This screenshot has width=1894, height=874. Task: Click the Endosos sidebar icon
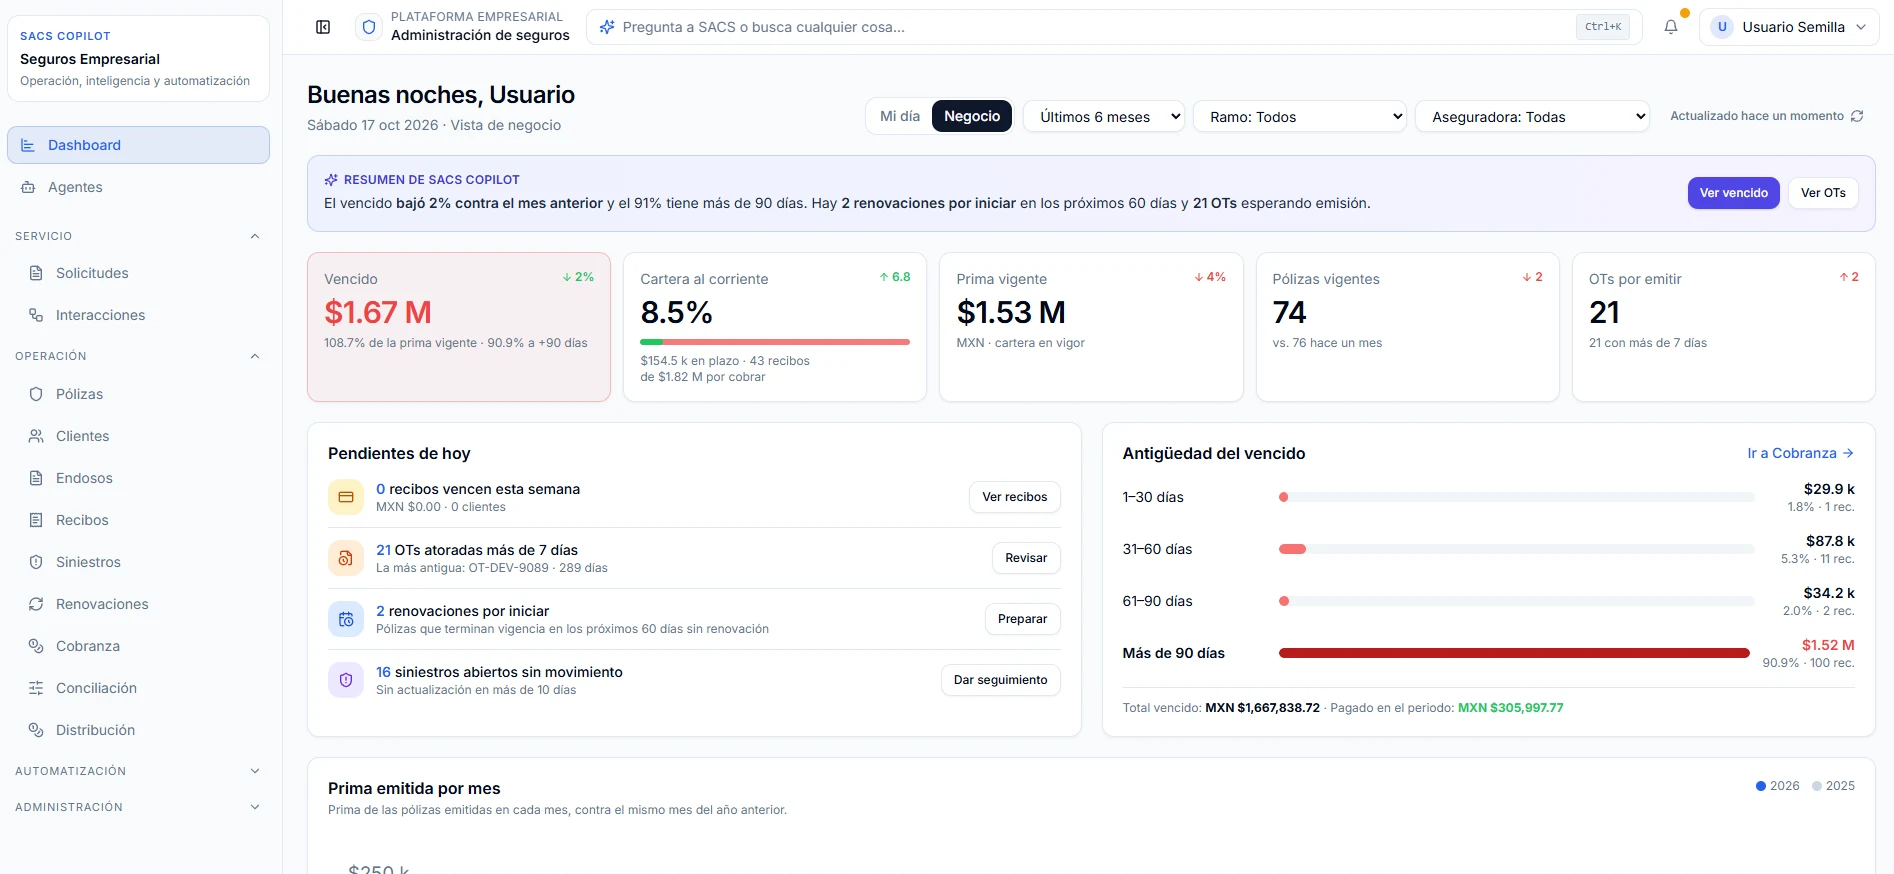click(36, 478)
